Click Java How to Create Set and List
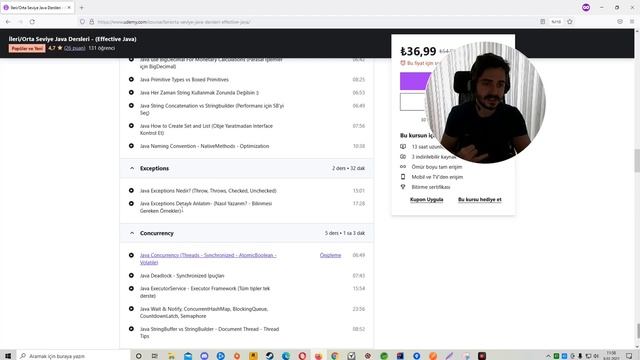 click(206, 129)
